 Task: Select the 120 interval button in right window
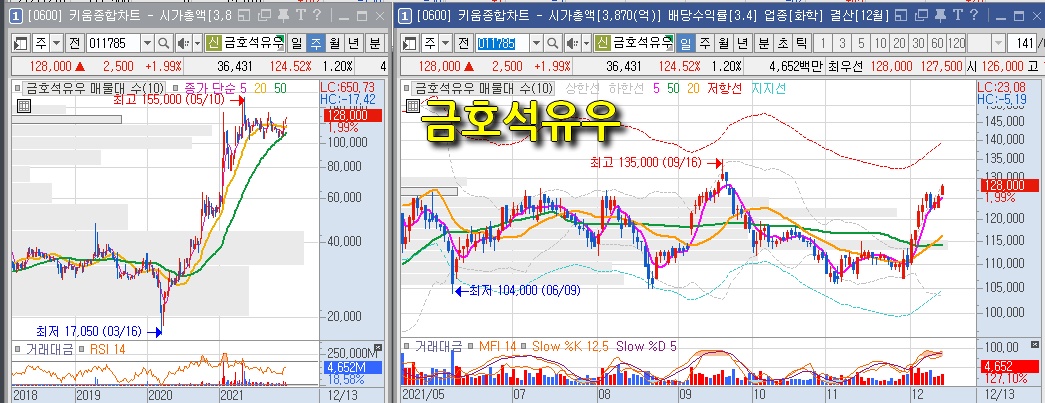956,44
